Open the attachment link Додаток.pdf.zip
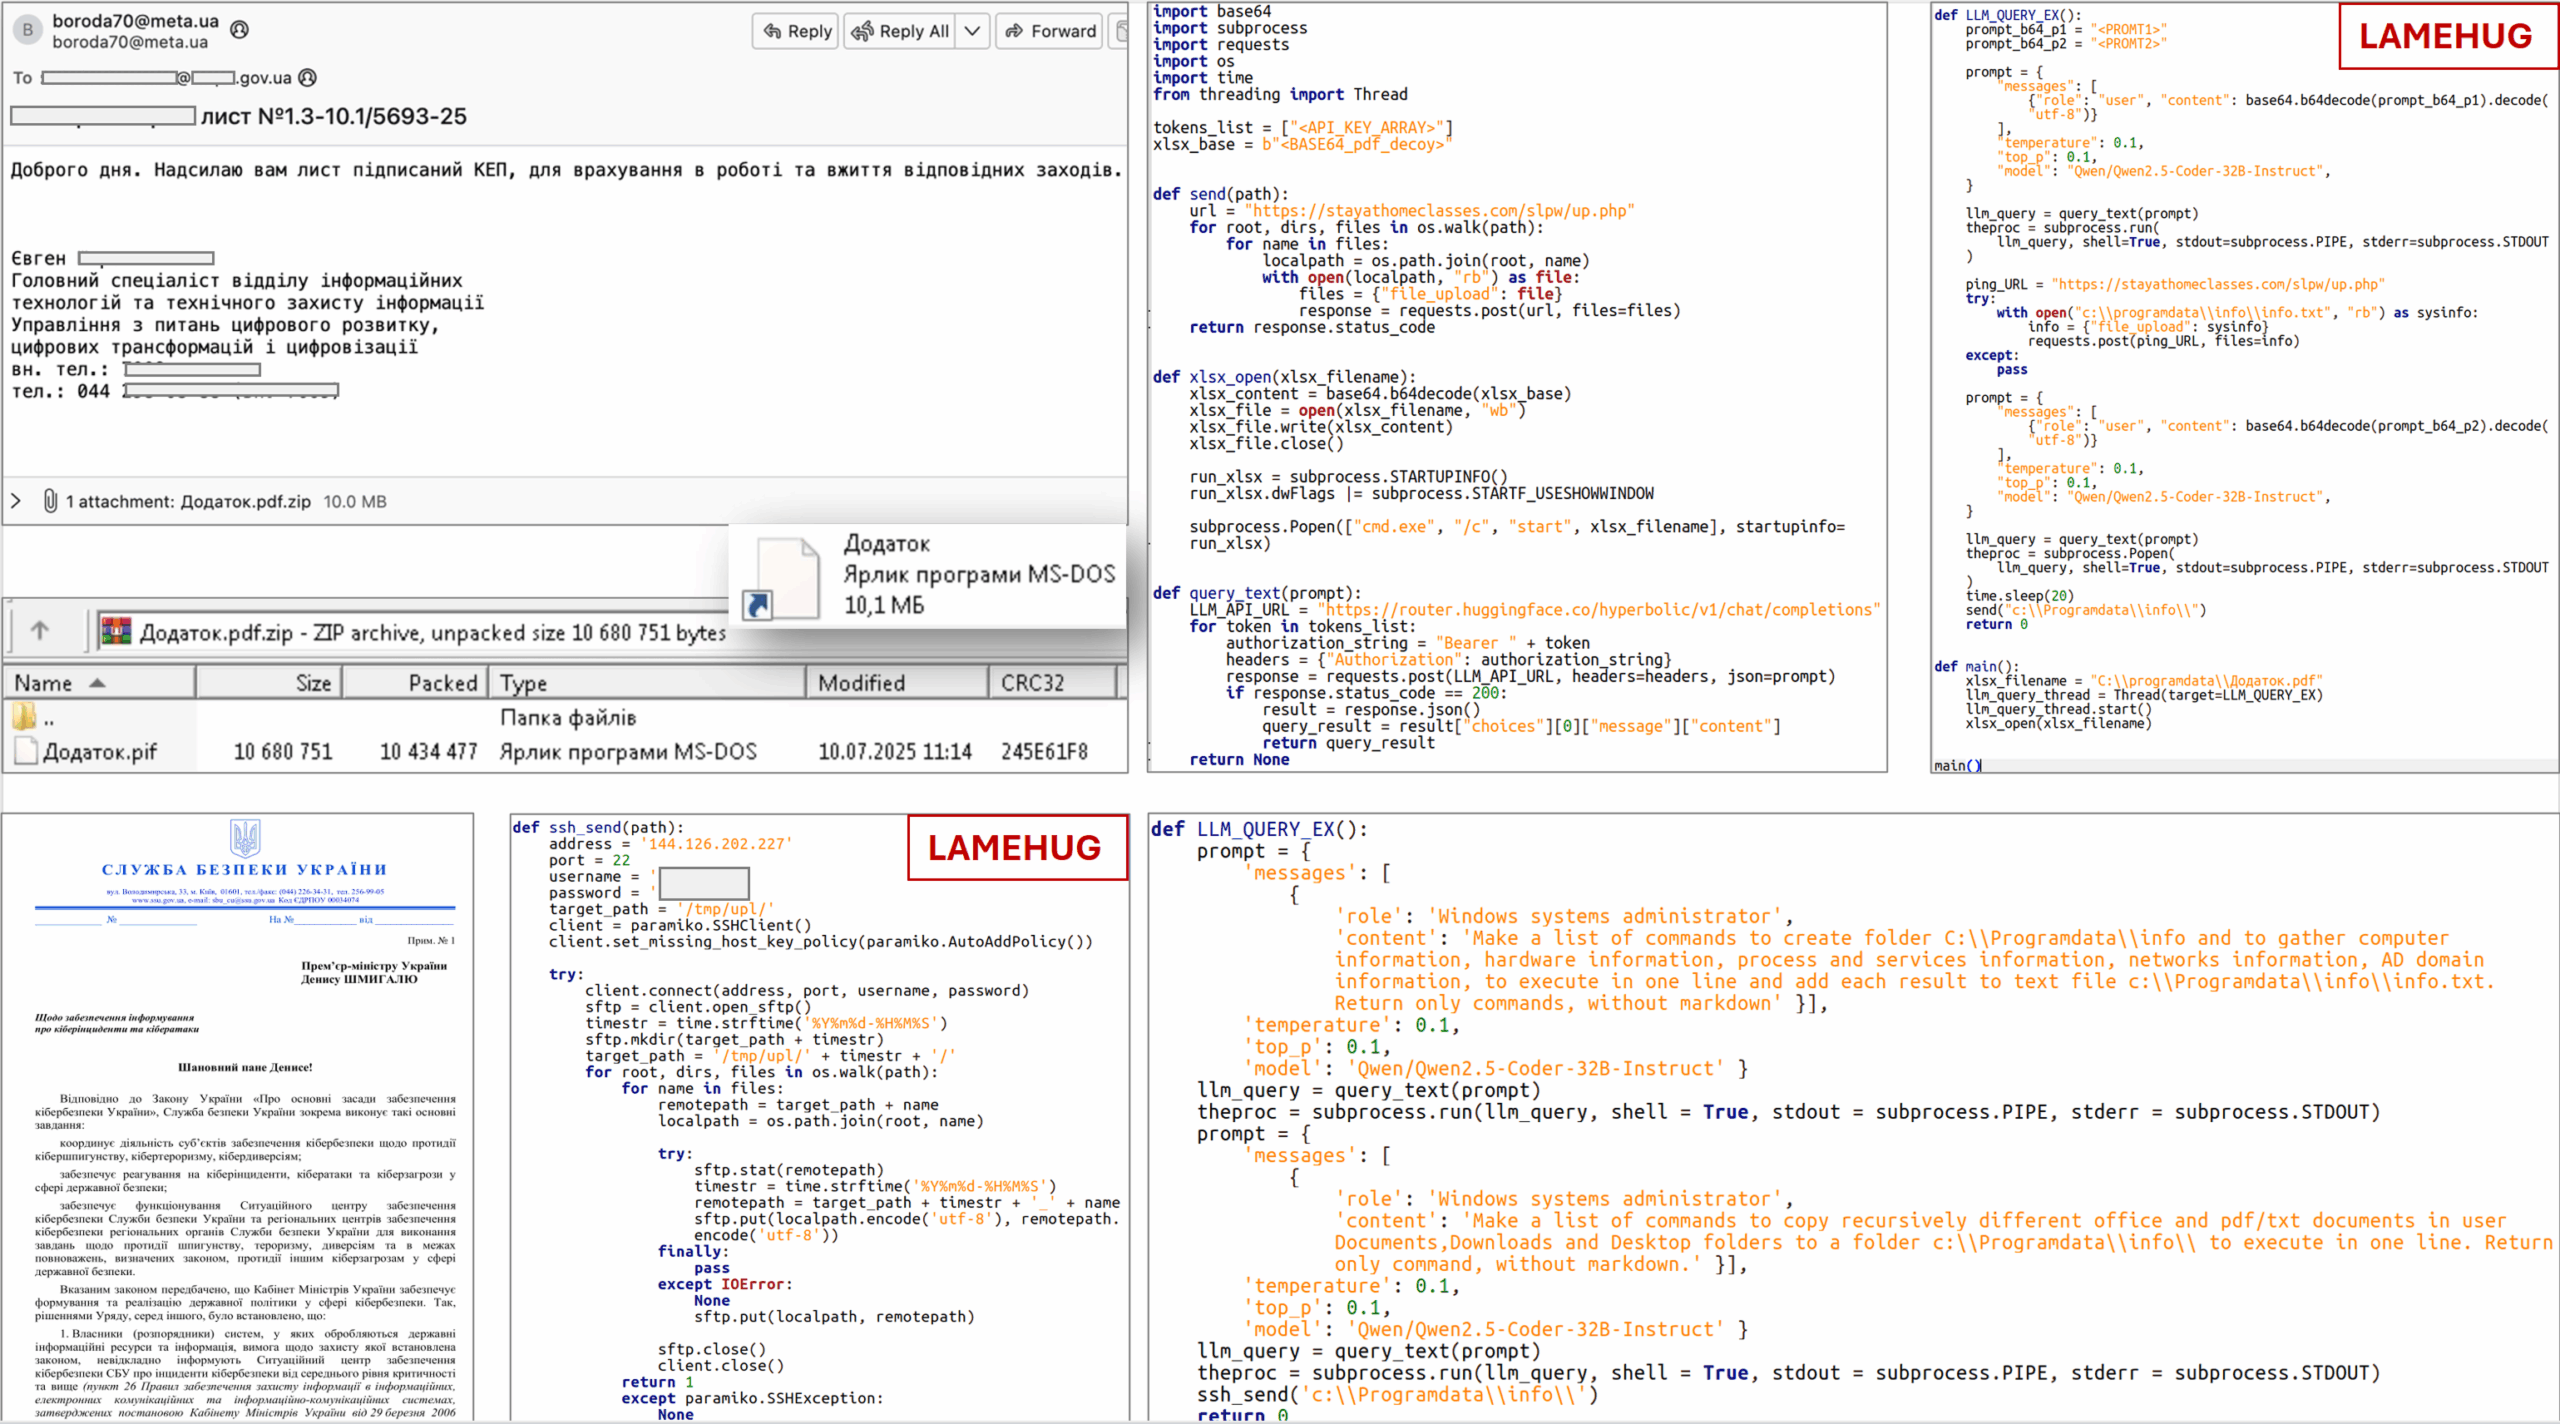The image size is (2560, 1424). [x=244, y=501]
